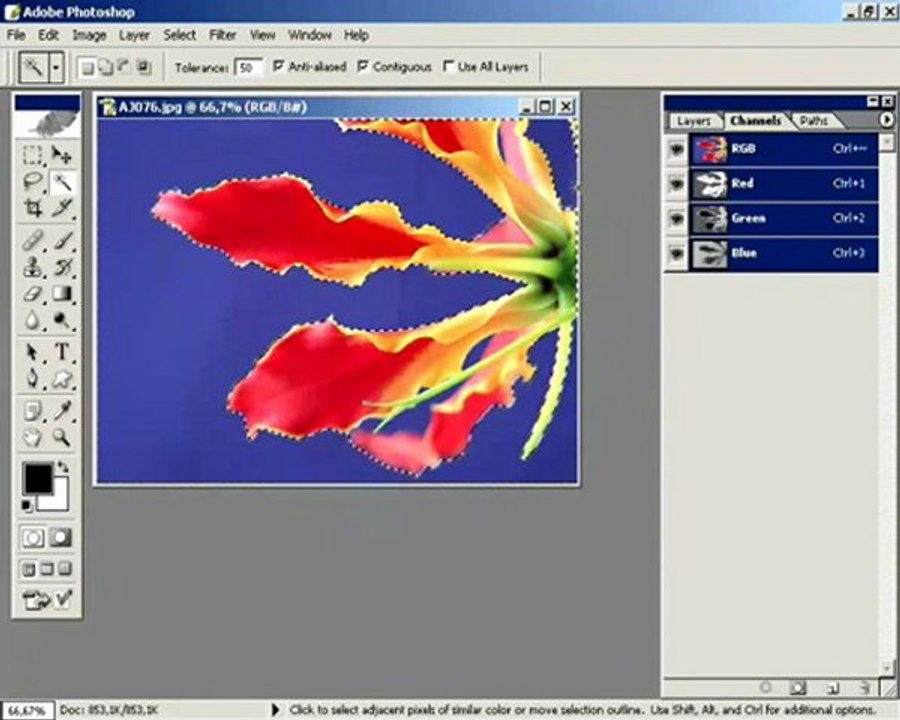Viewport: 900px width, 720px height.
Task: Disable the Anti-aliased checkbox
Action: click(278, 67)
